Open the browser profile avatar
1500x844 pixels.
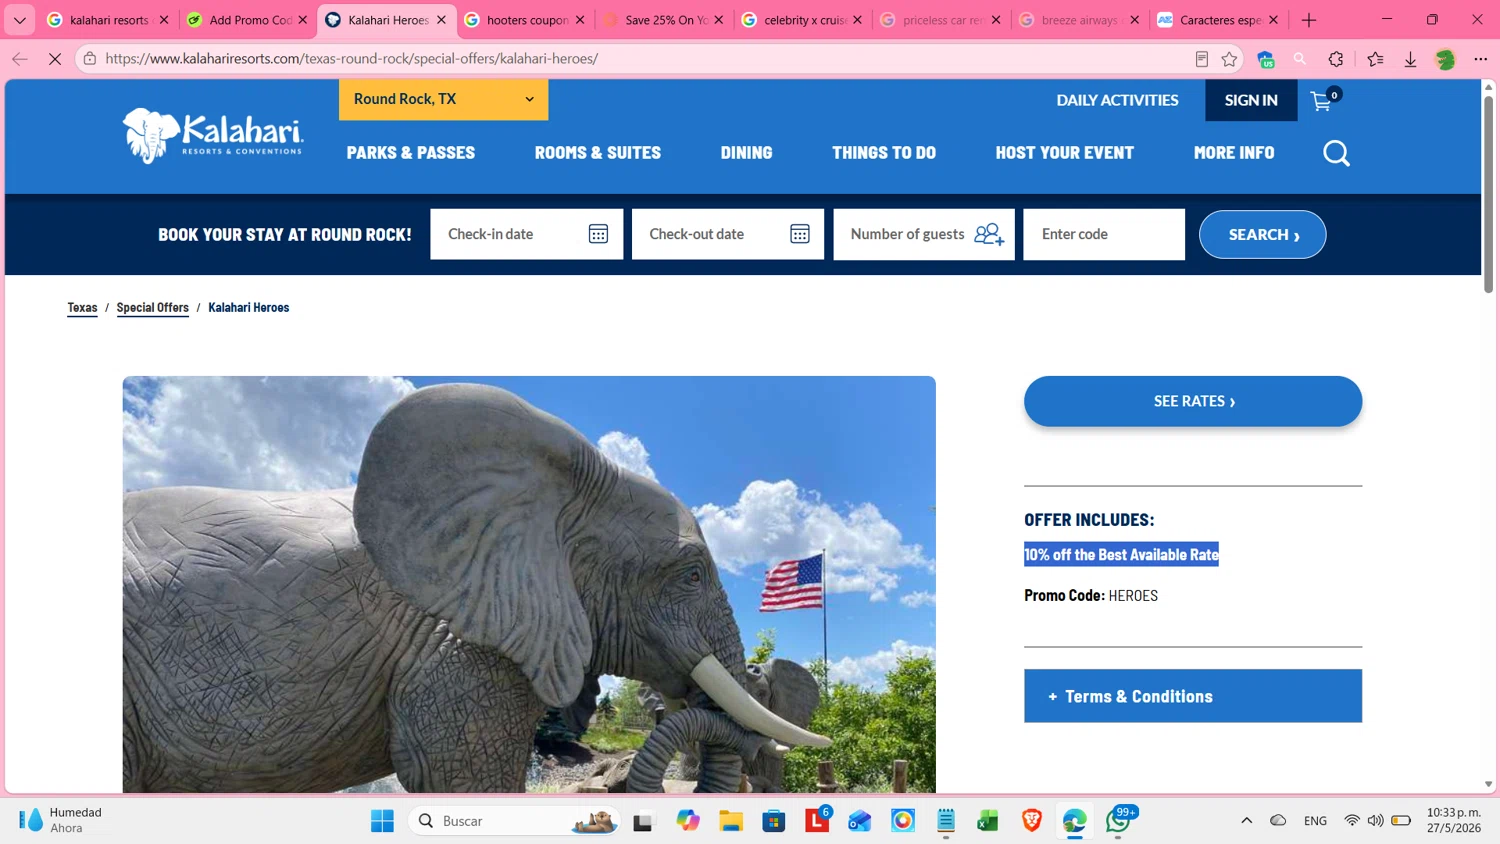point(1445,59)
